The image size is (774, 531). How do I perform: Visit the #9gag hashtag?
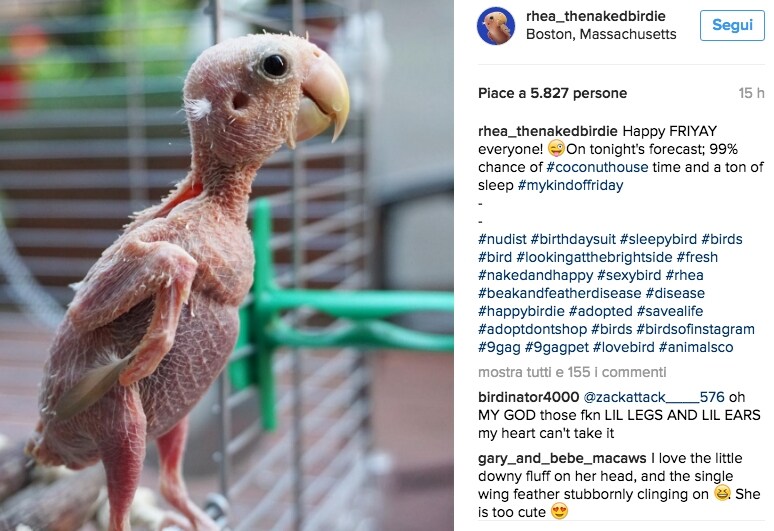[499, 347]
